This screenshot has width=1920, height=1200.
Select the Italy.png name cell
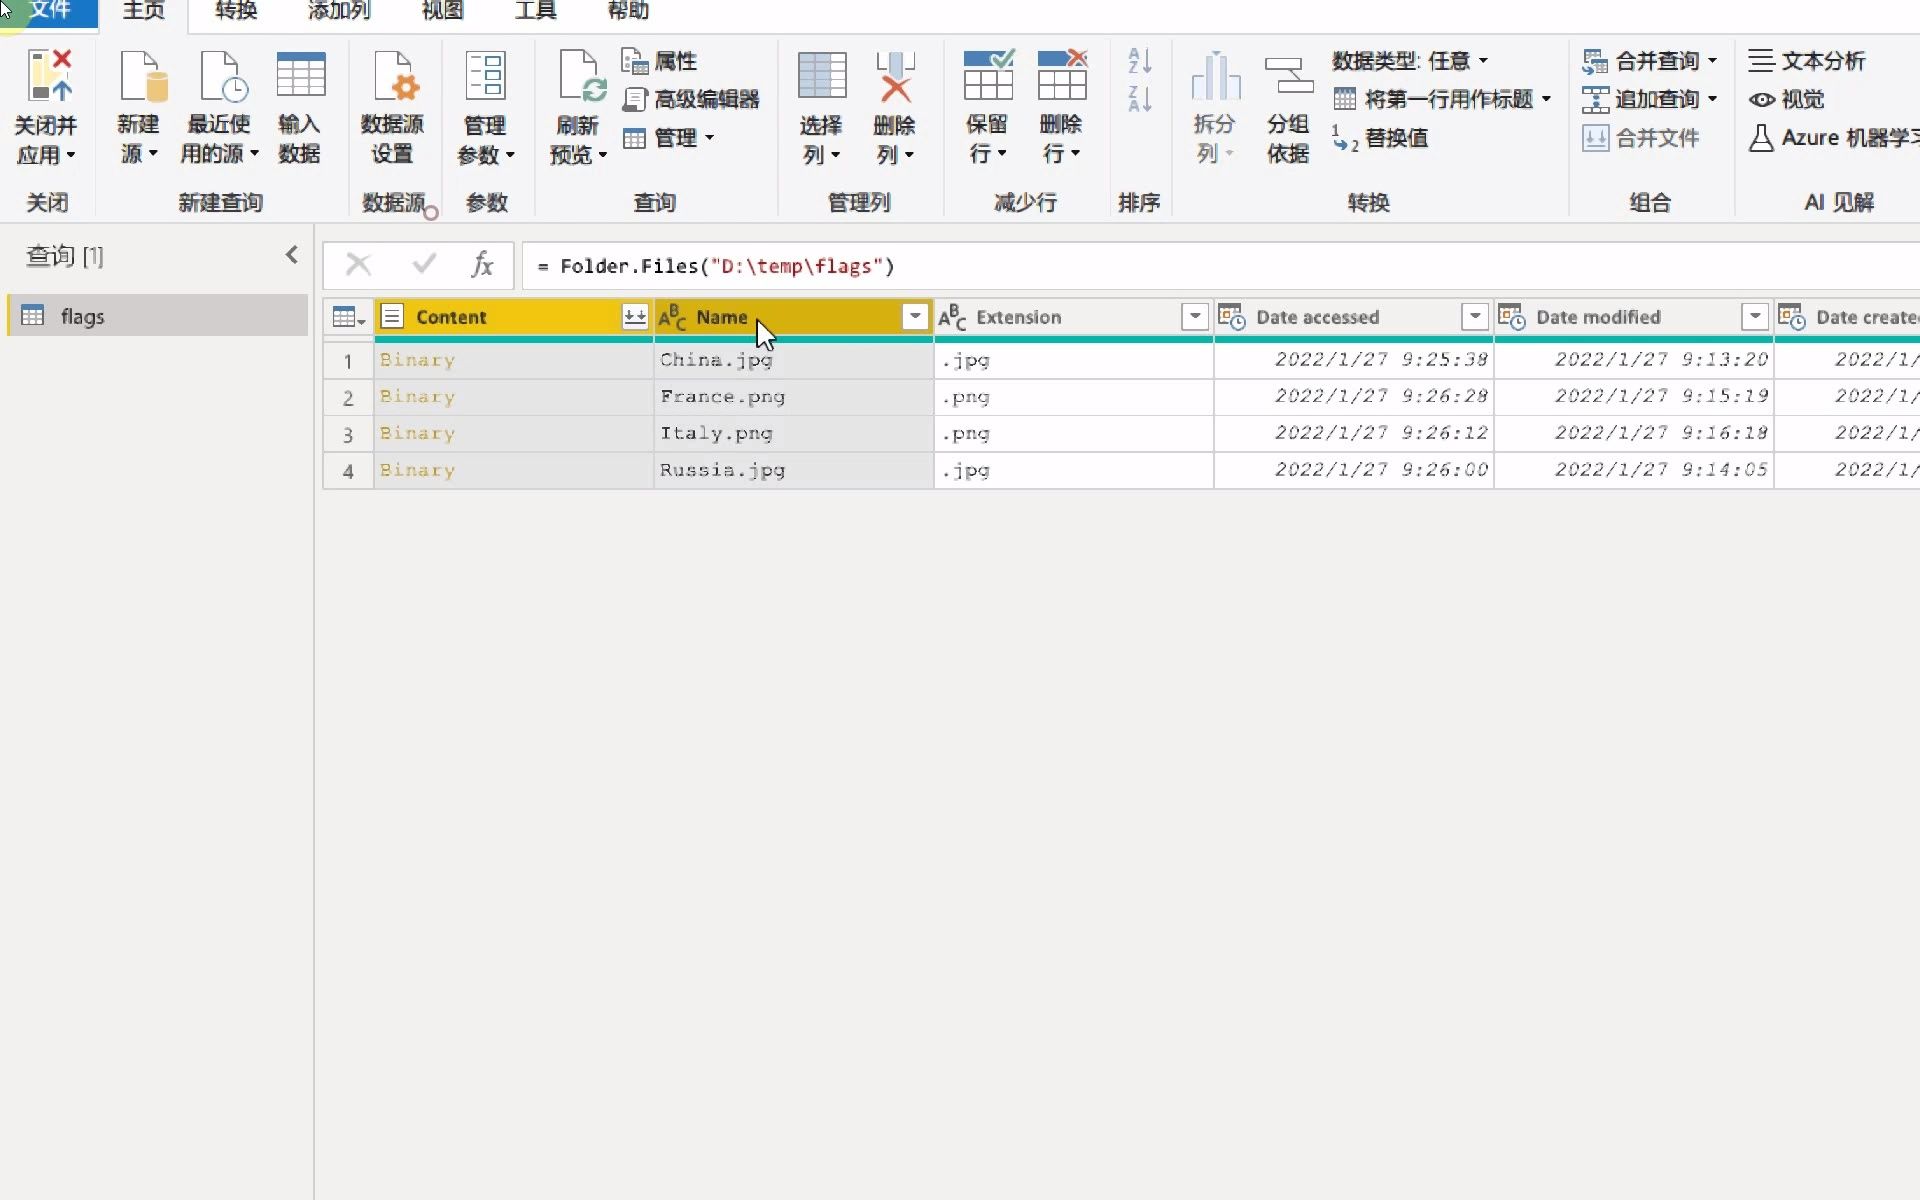[793, 434]
